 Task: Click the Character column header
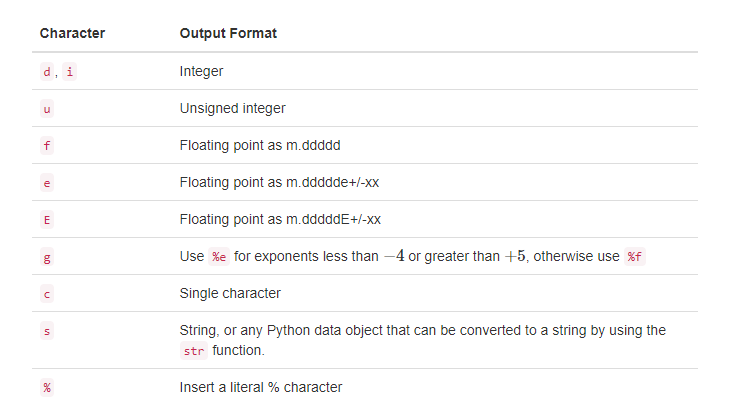(72, 33)
